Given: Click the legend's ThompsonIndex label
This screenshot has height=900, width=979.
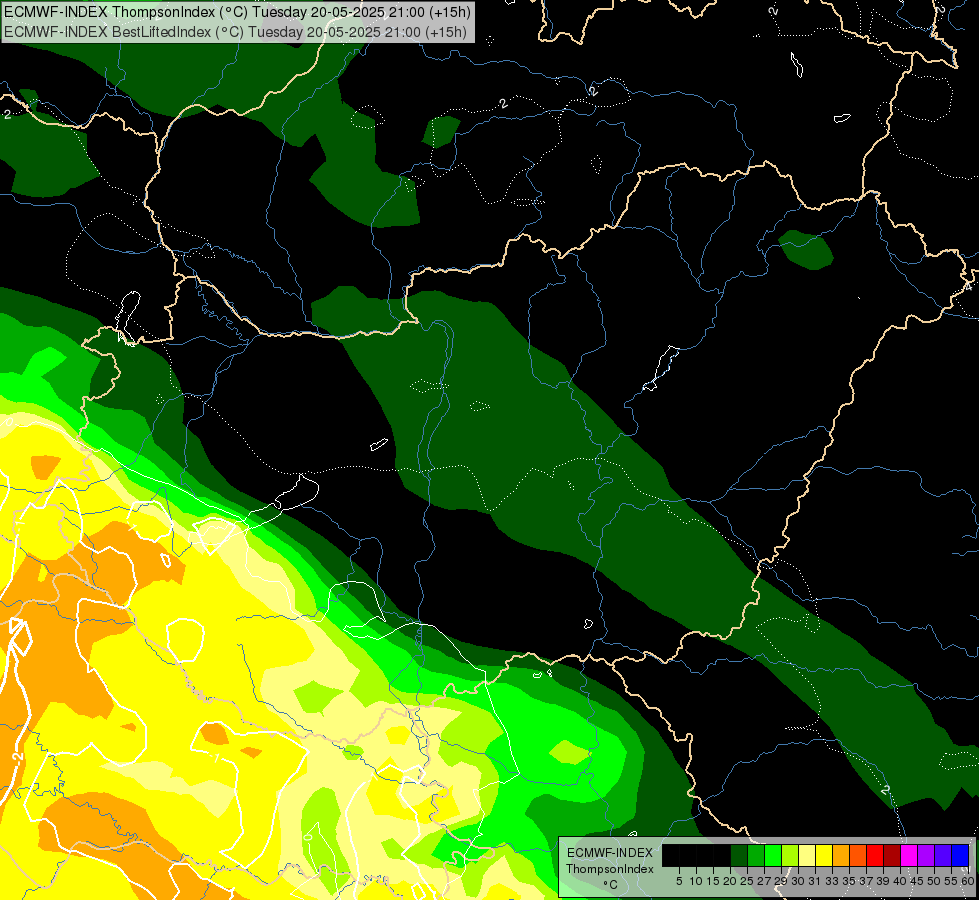Looking at the screenshot, I should [x=610, y=869].
